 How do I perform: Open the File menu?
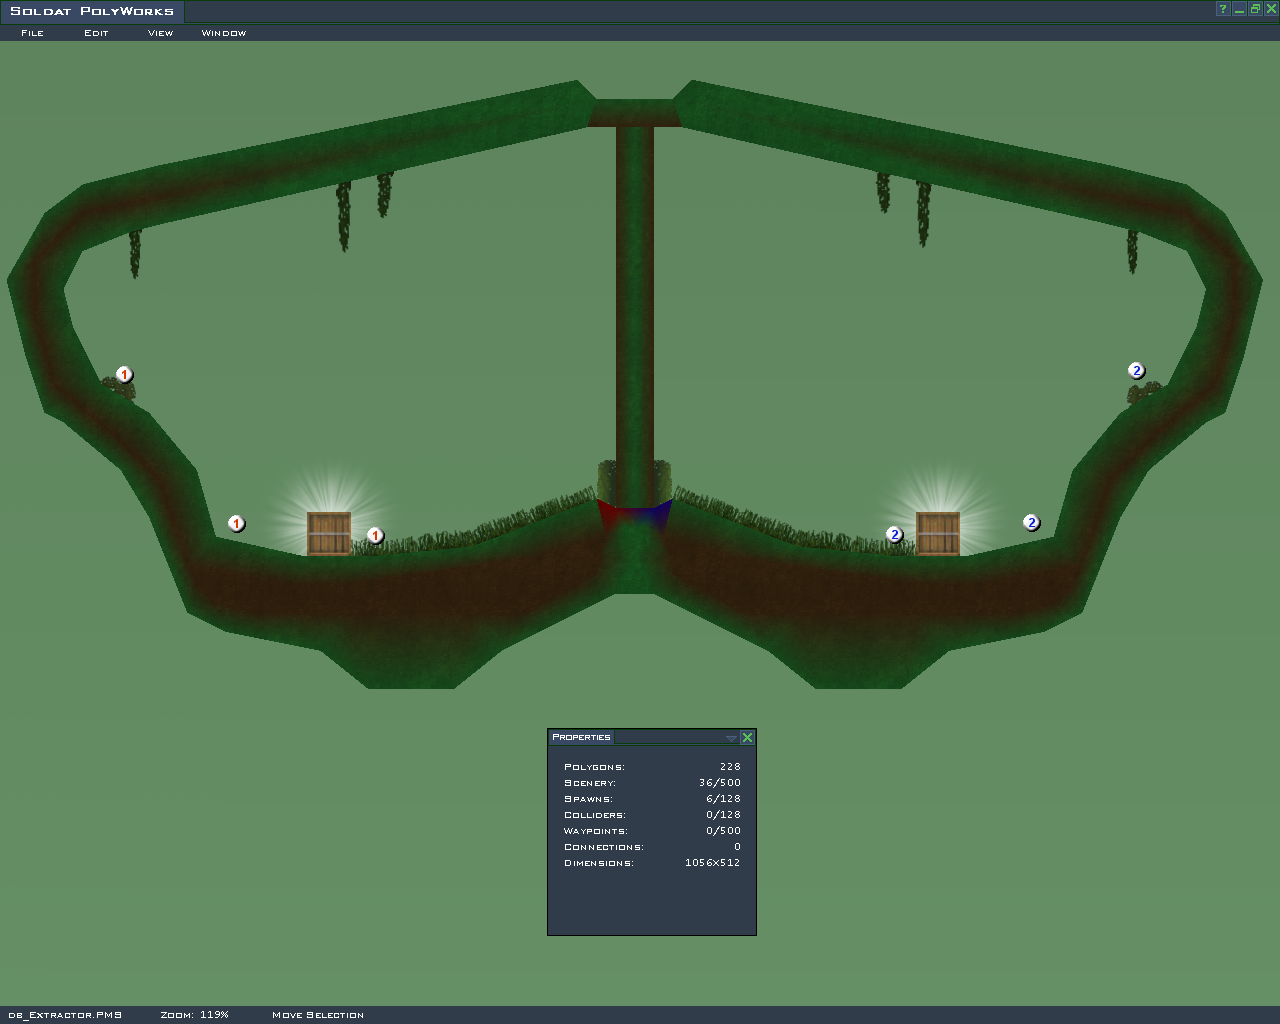[32, 33]
